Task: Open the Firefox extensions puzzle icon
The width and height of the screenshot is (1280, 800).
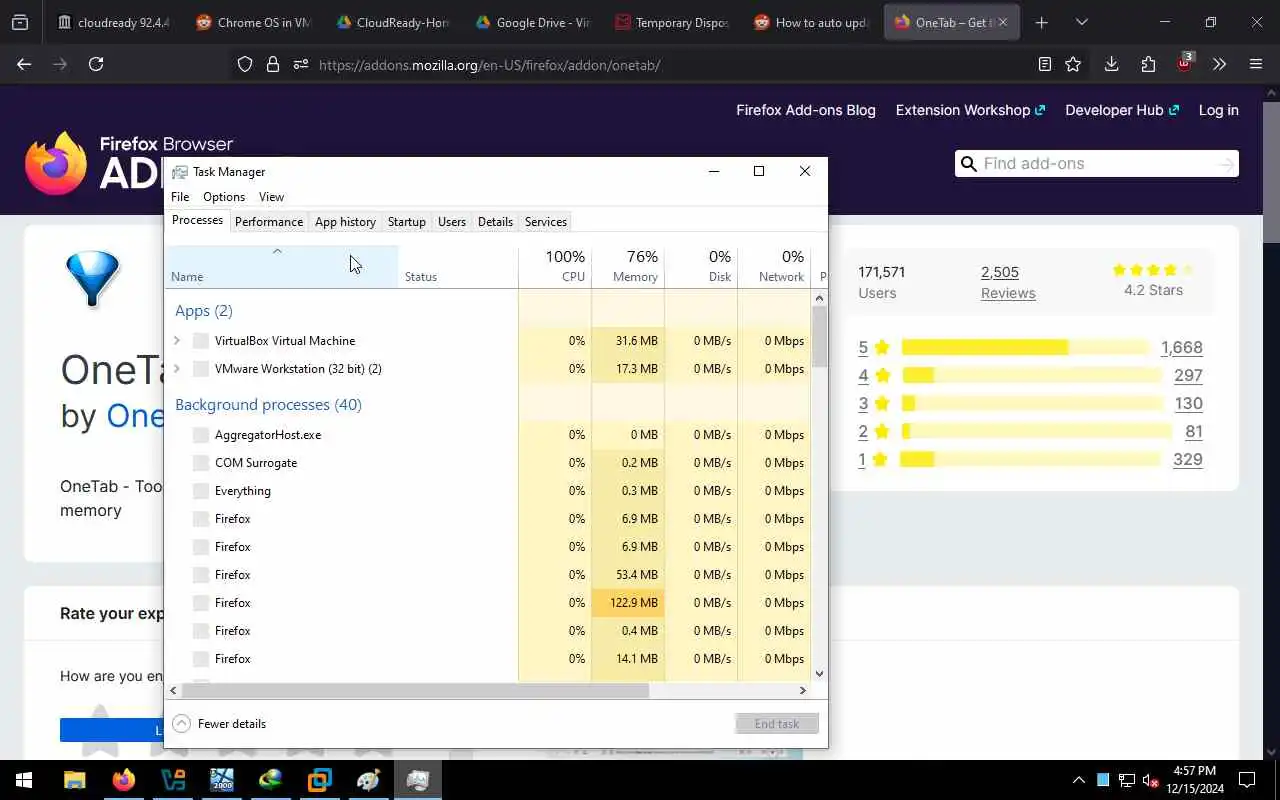Action: 1148,64
